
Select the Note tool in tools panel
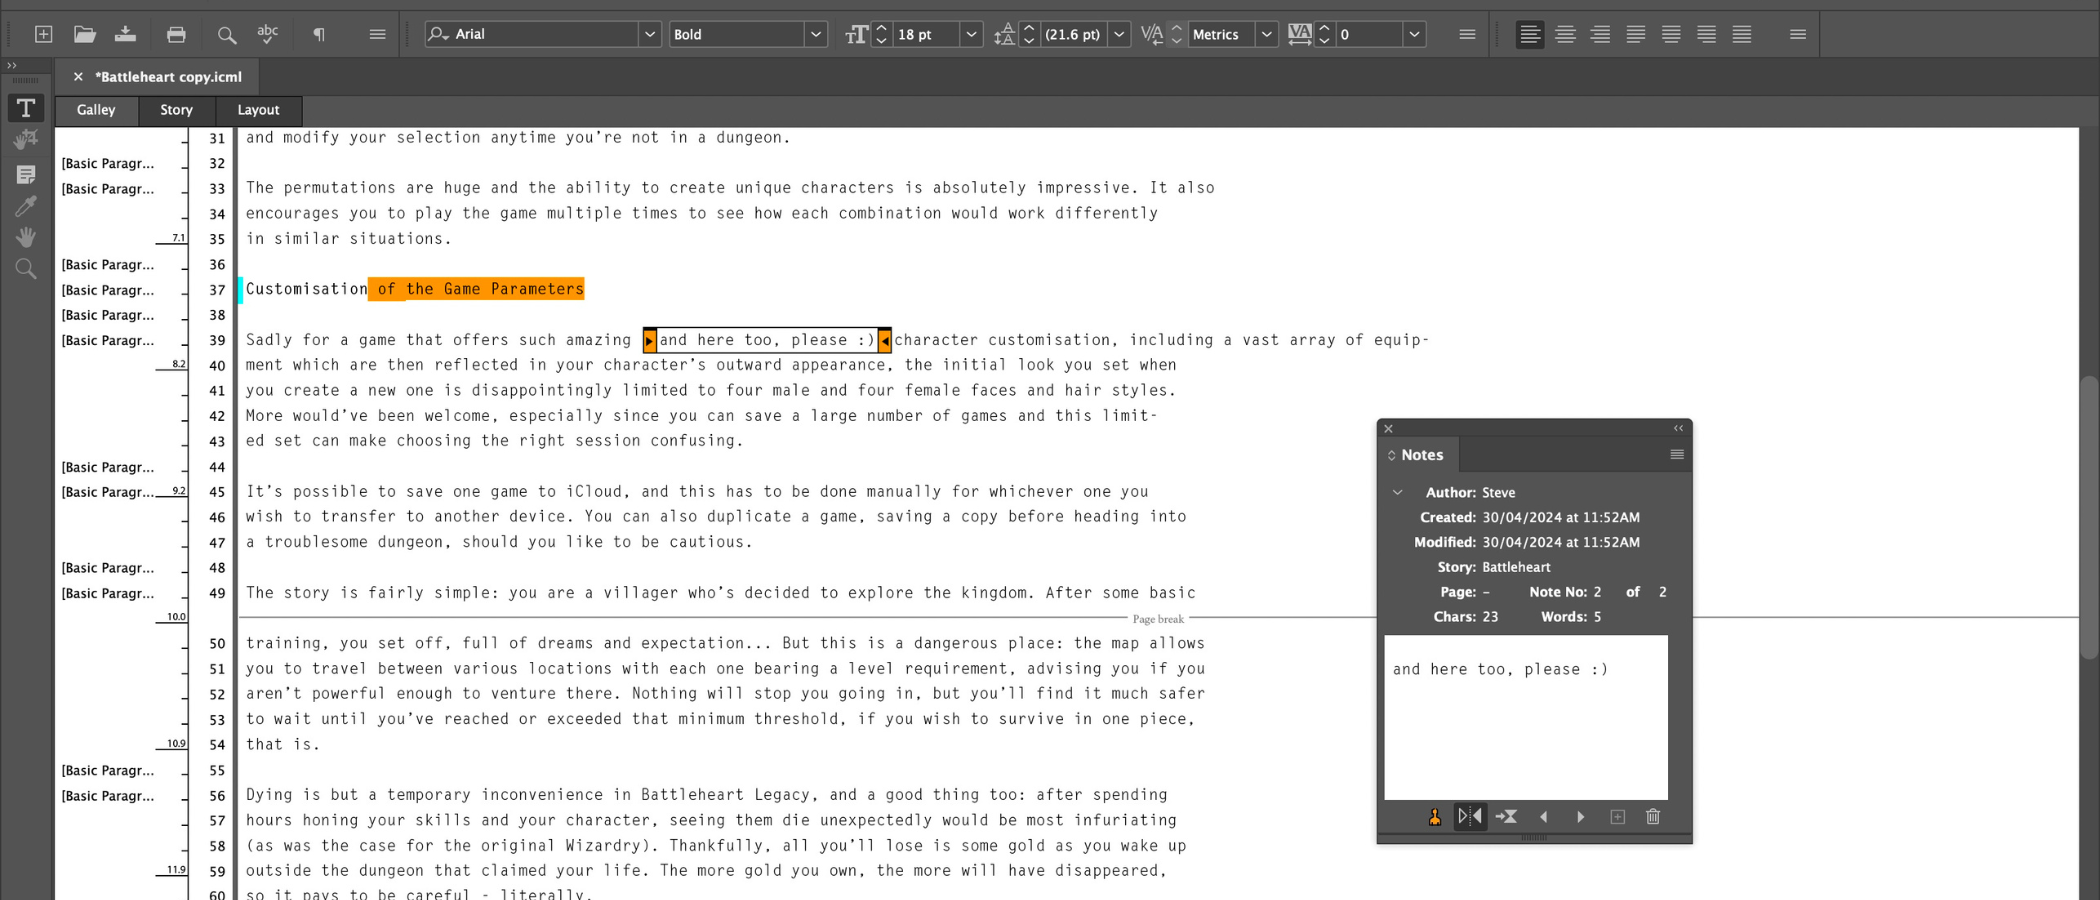tap(26, 174)
